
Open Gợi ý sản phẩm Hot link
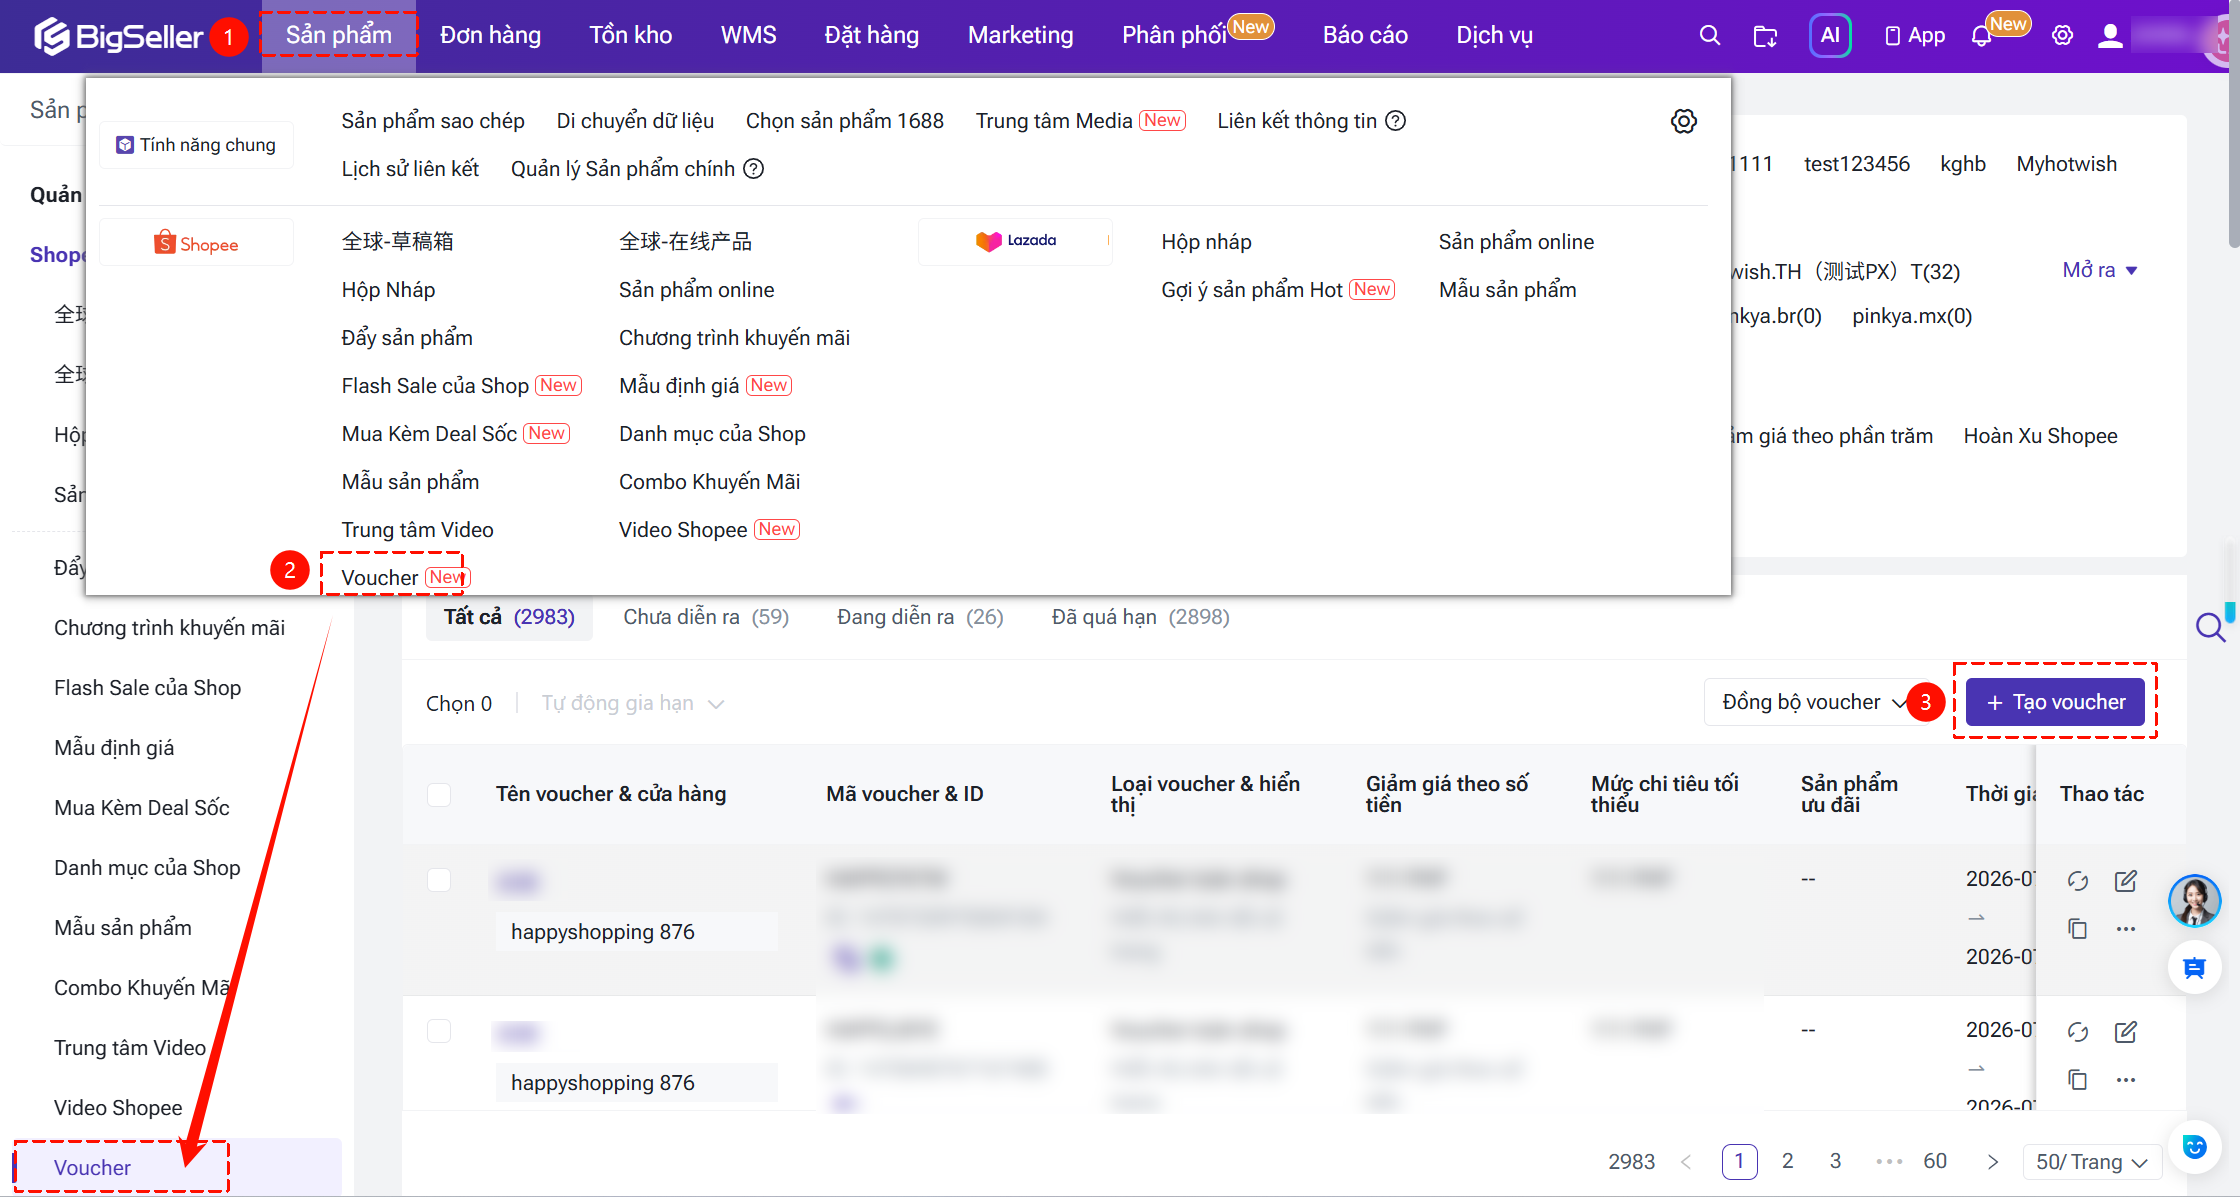1252,290
